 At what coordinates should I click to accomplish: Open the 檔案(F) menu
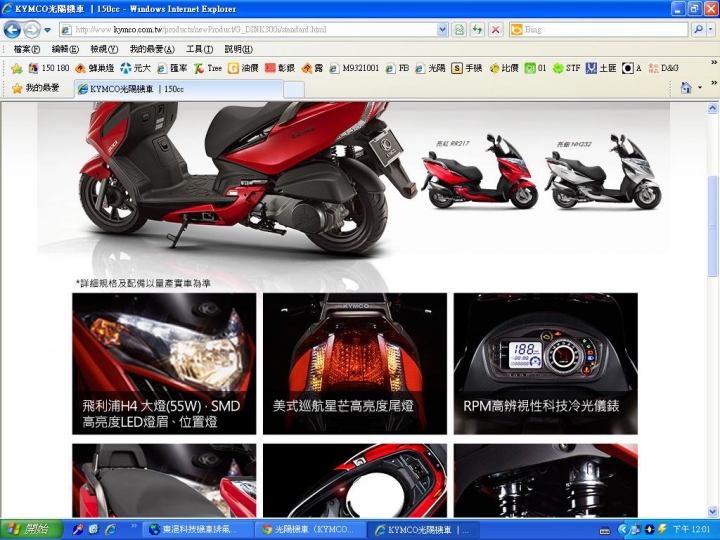27,49
